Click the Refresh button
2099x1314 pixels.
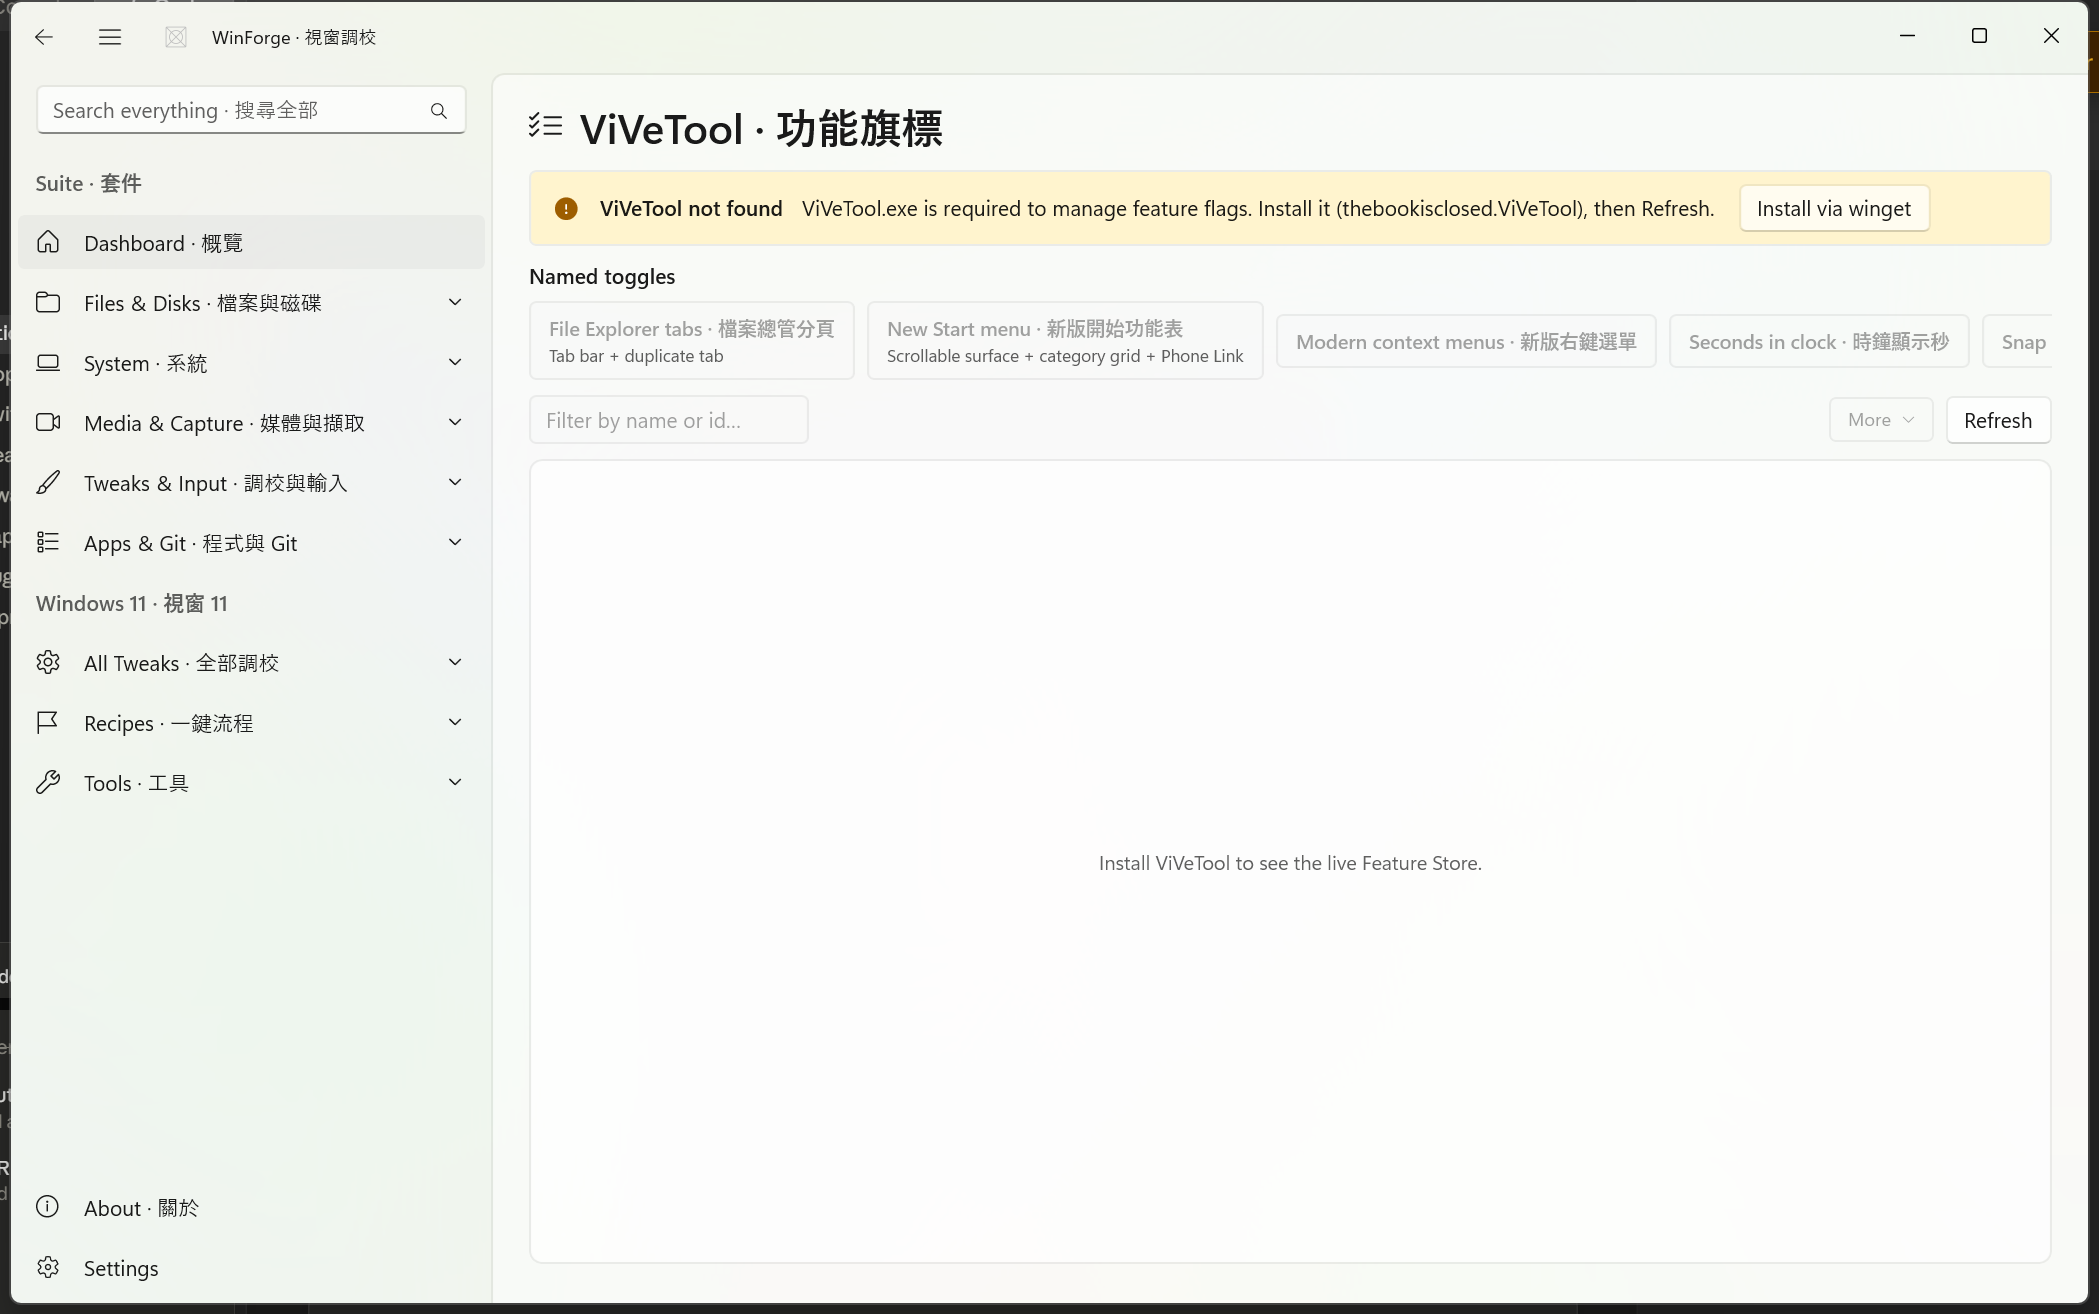click(x=1998, y=420)
